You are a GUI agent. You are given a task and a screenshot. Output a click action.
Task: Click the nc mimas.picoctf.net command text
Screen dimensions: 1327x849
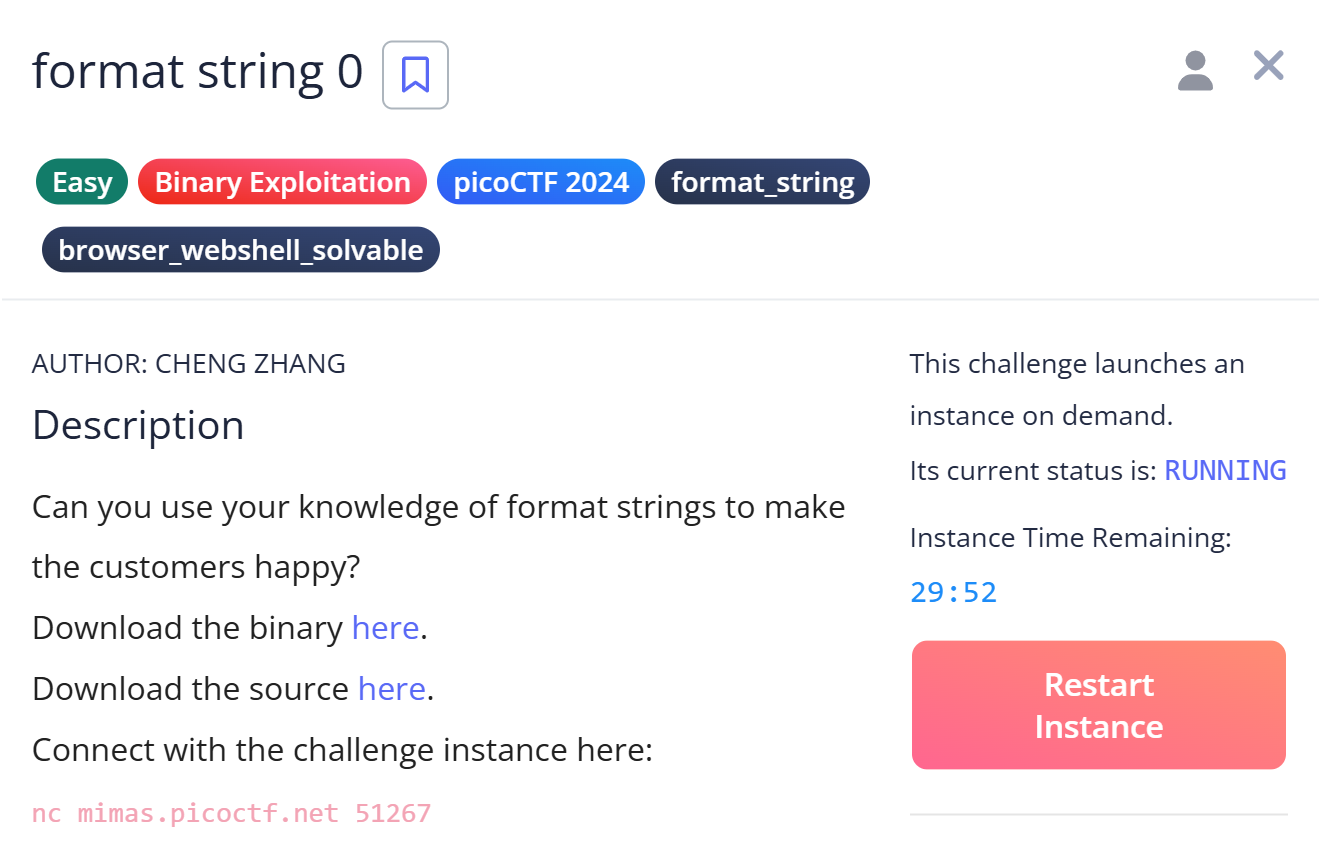pyautogui.click(x=231, y=813)
